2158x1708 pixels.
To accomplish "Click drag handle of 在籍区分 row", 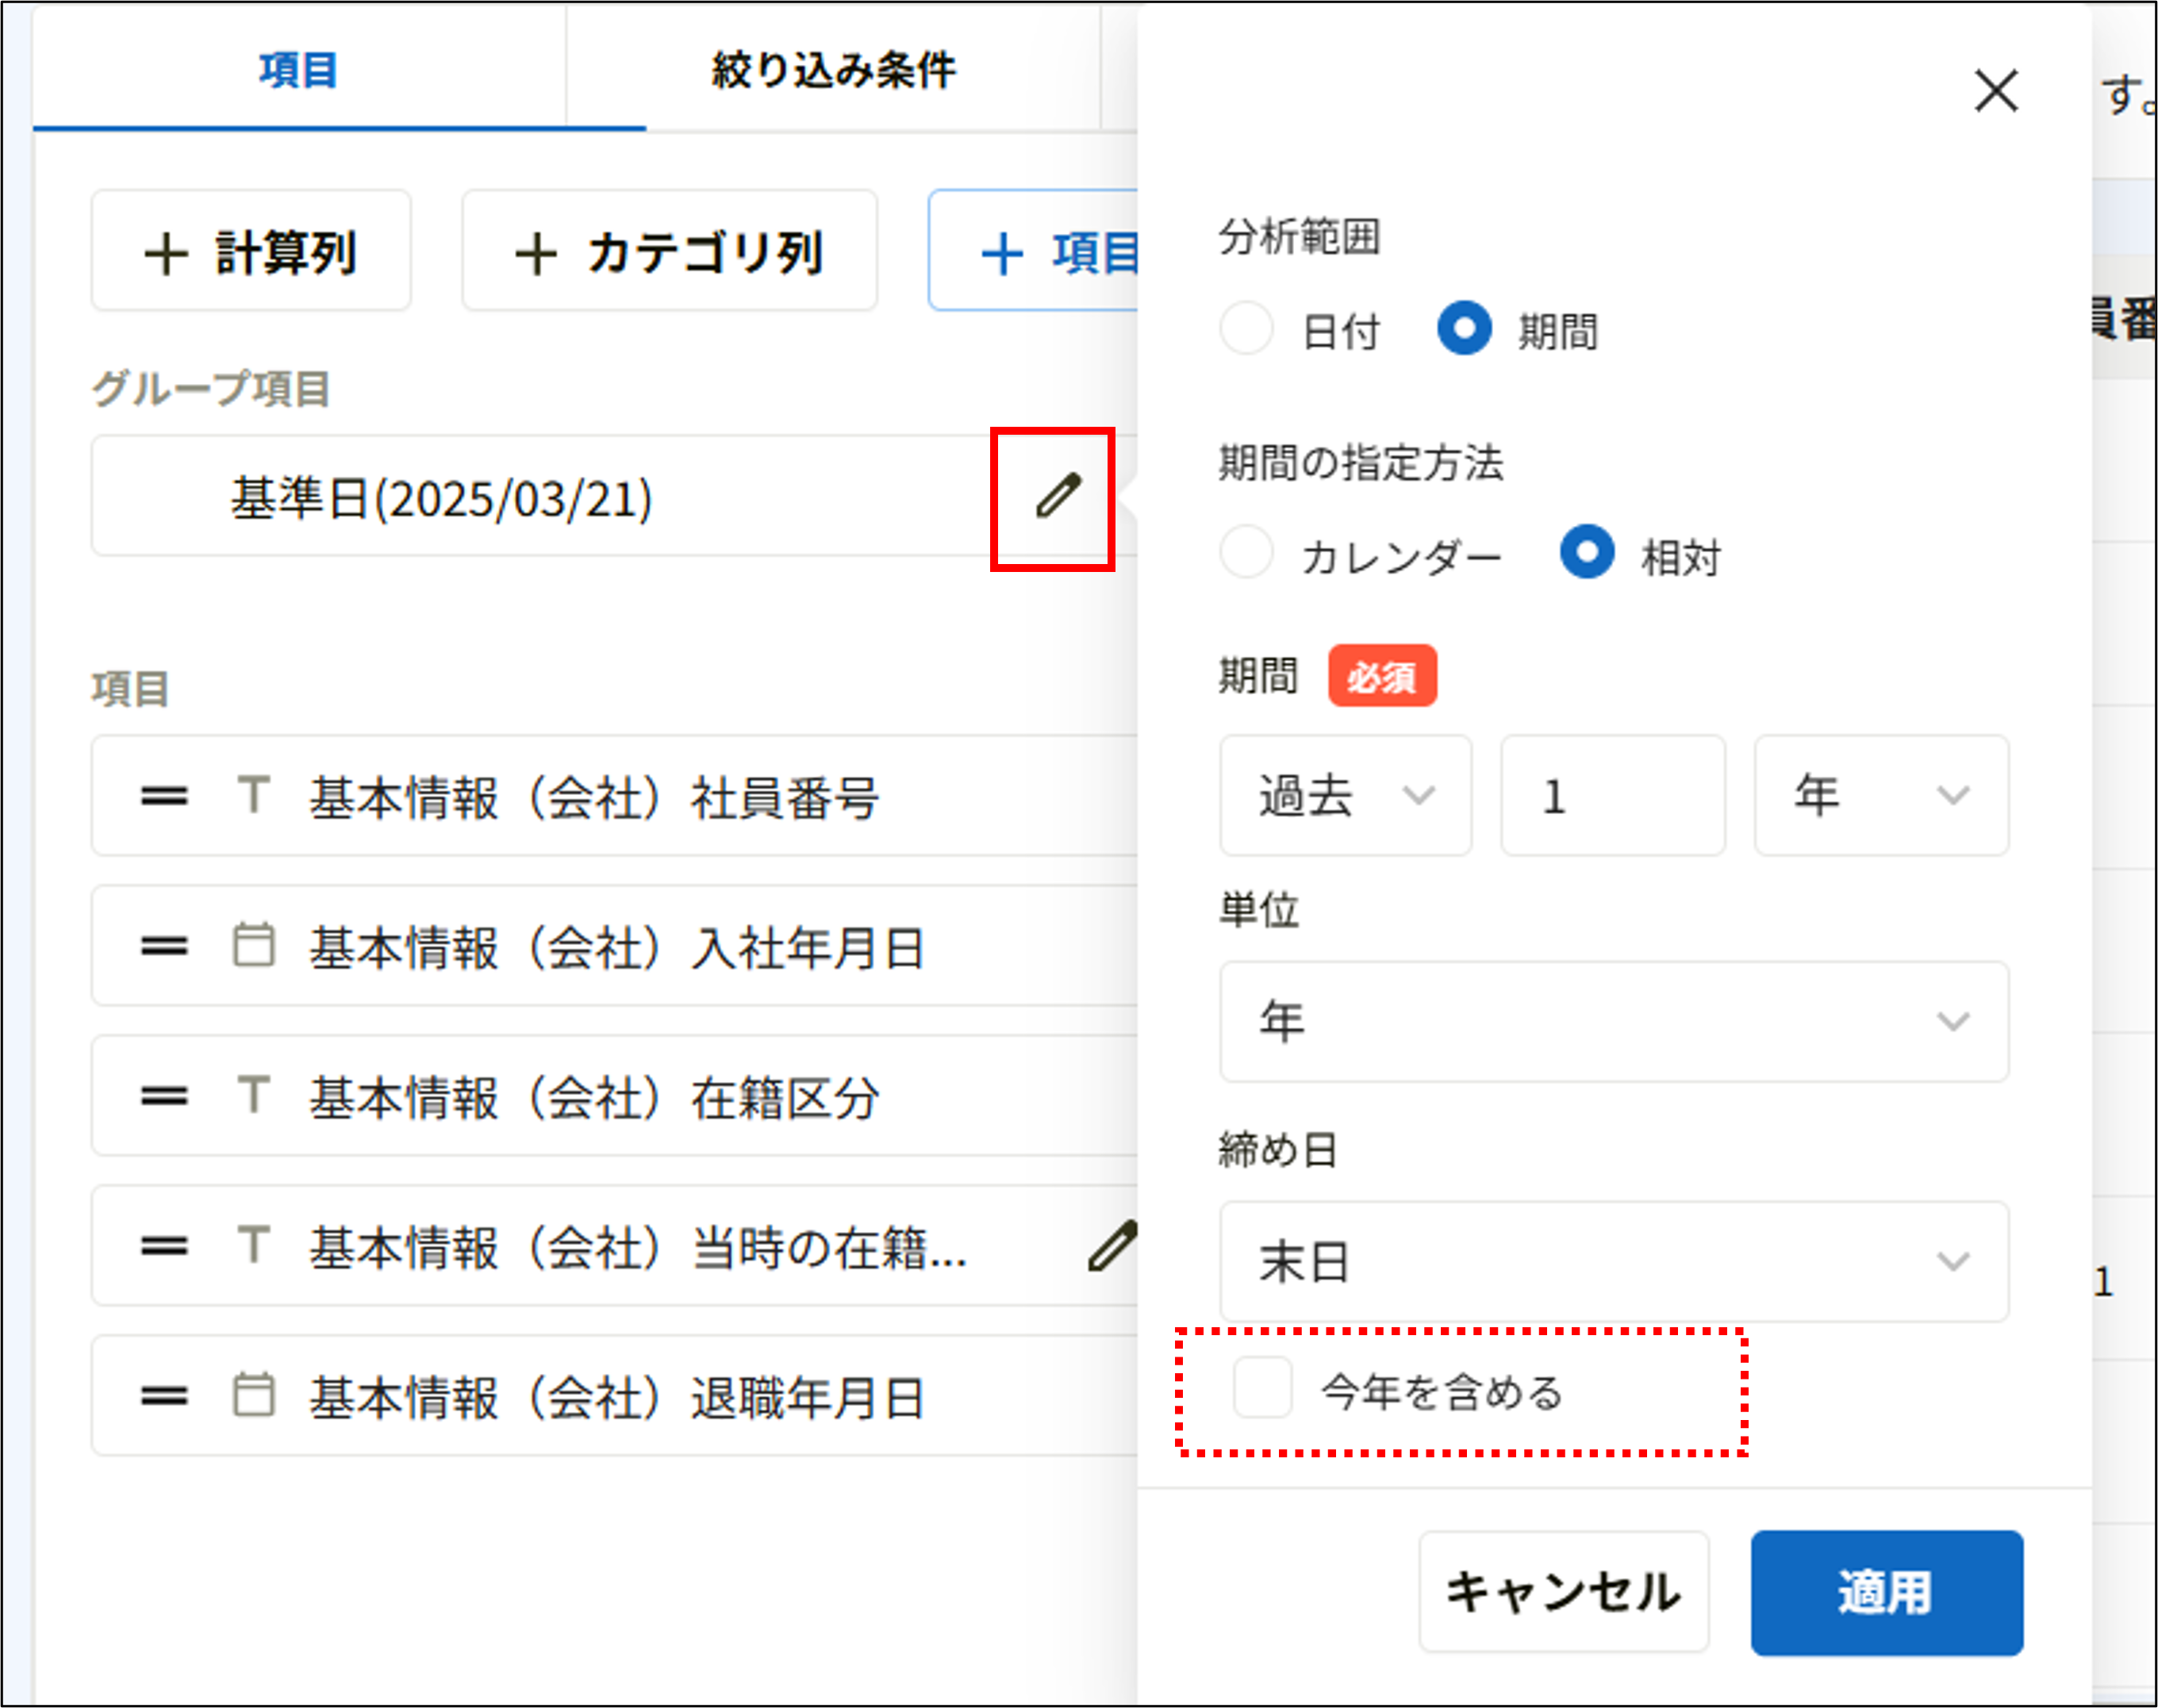I will [164, 1096].
